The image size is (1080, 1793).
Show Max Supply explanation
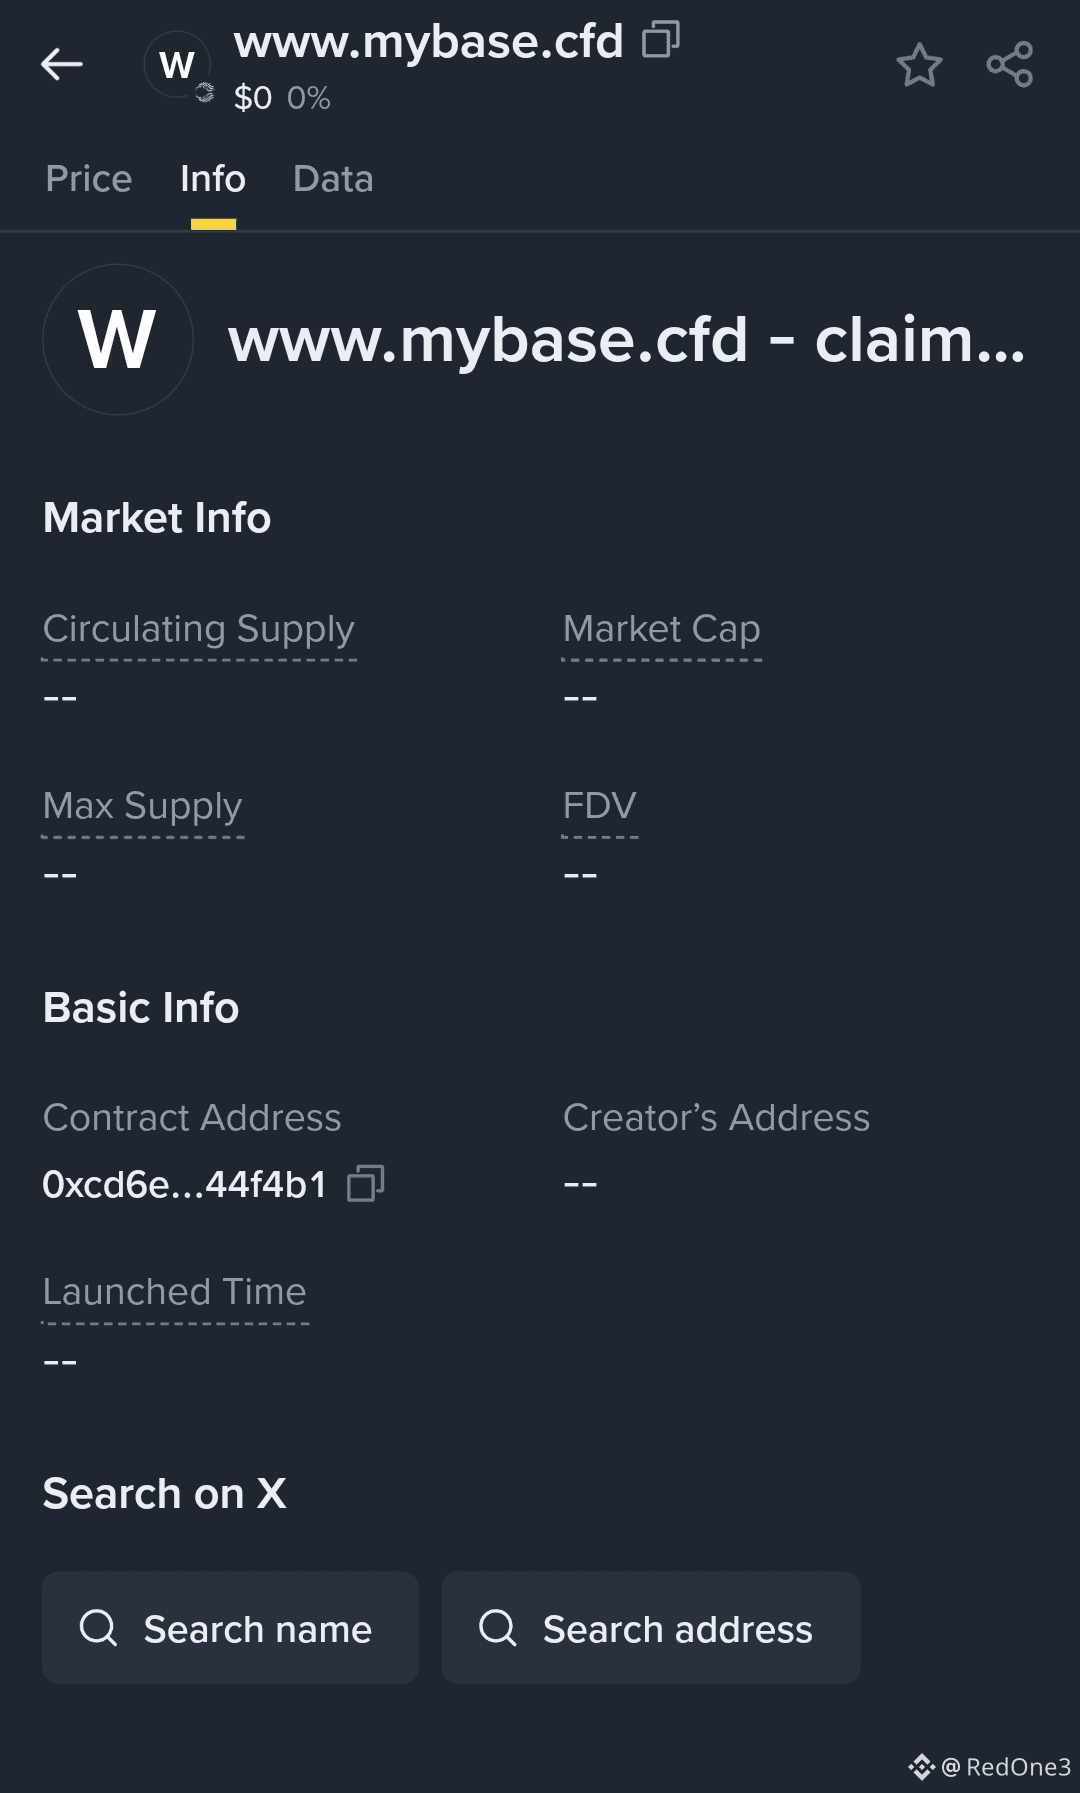(143, 806)
